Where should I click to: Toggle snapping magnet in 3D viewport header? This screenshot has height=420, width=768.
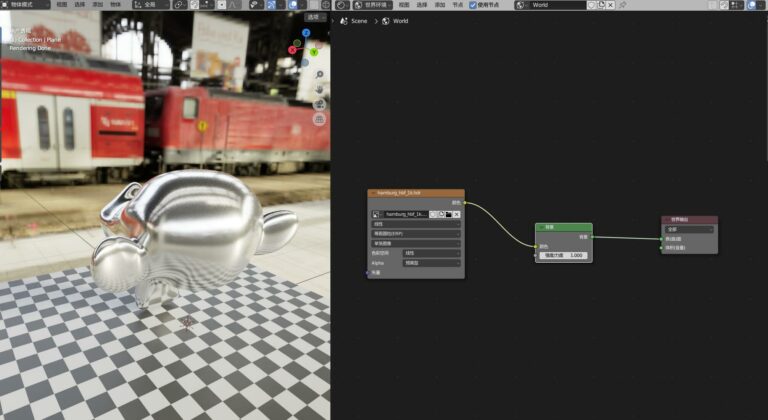click(195, 5)
